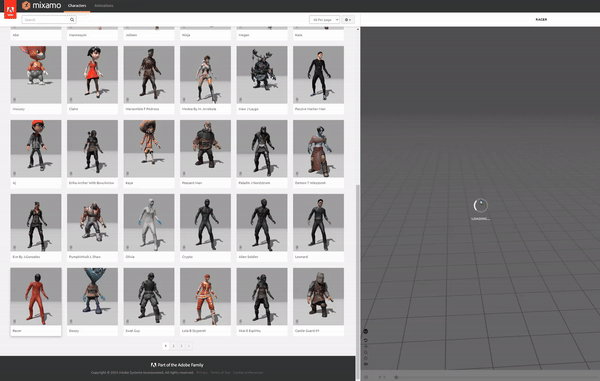The height and width of the screenshot is (381, 600).
Task: Click the zoom icon in viewer
Action: point(365,352)
